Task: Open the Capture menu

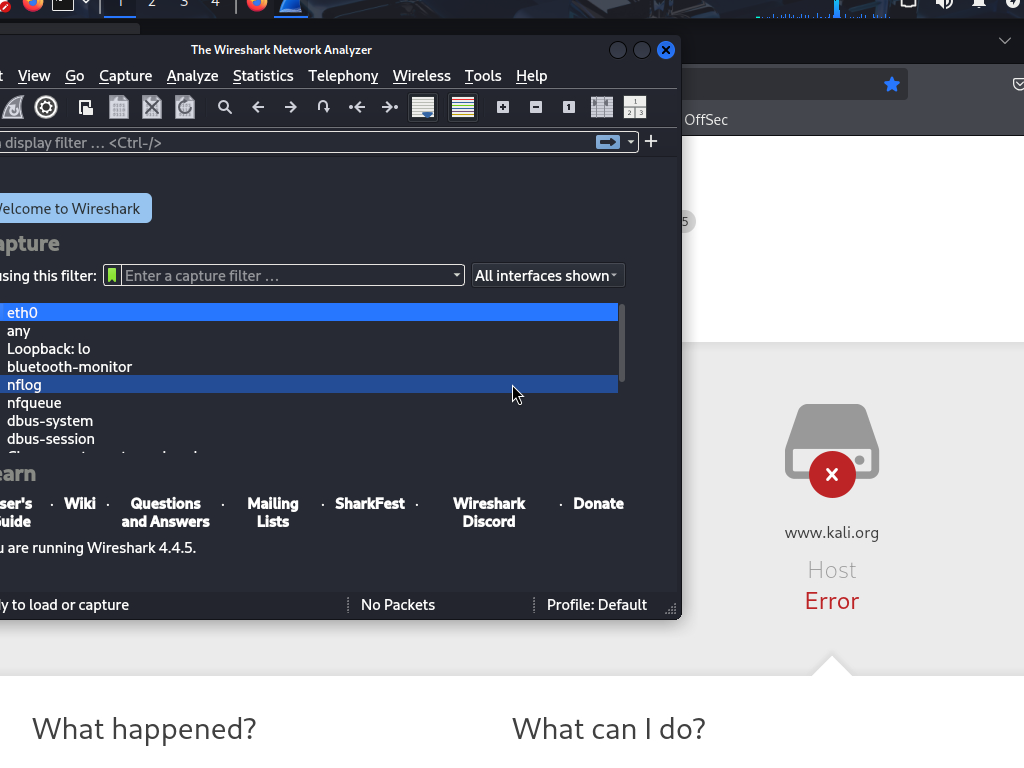Action: point(125,76)
